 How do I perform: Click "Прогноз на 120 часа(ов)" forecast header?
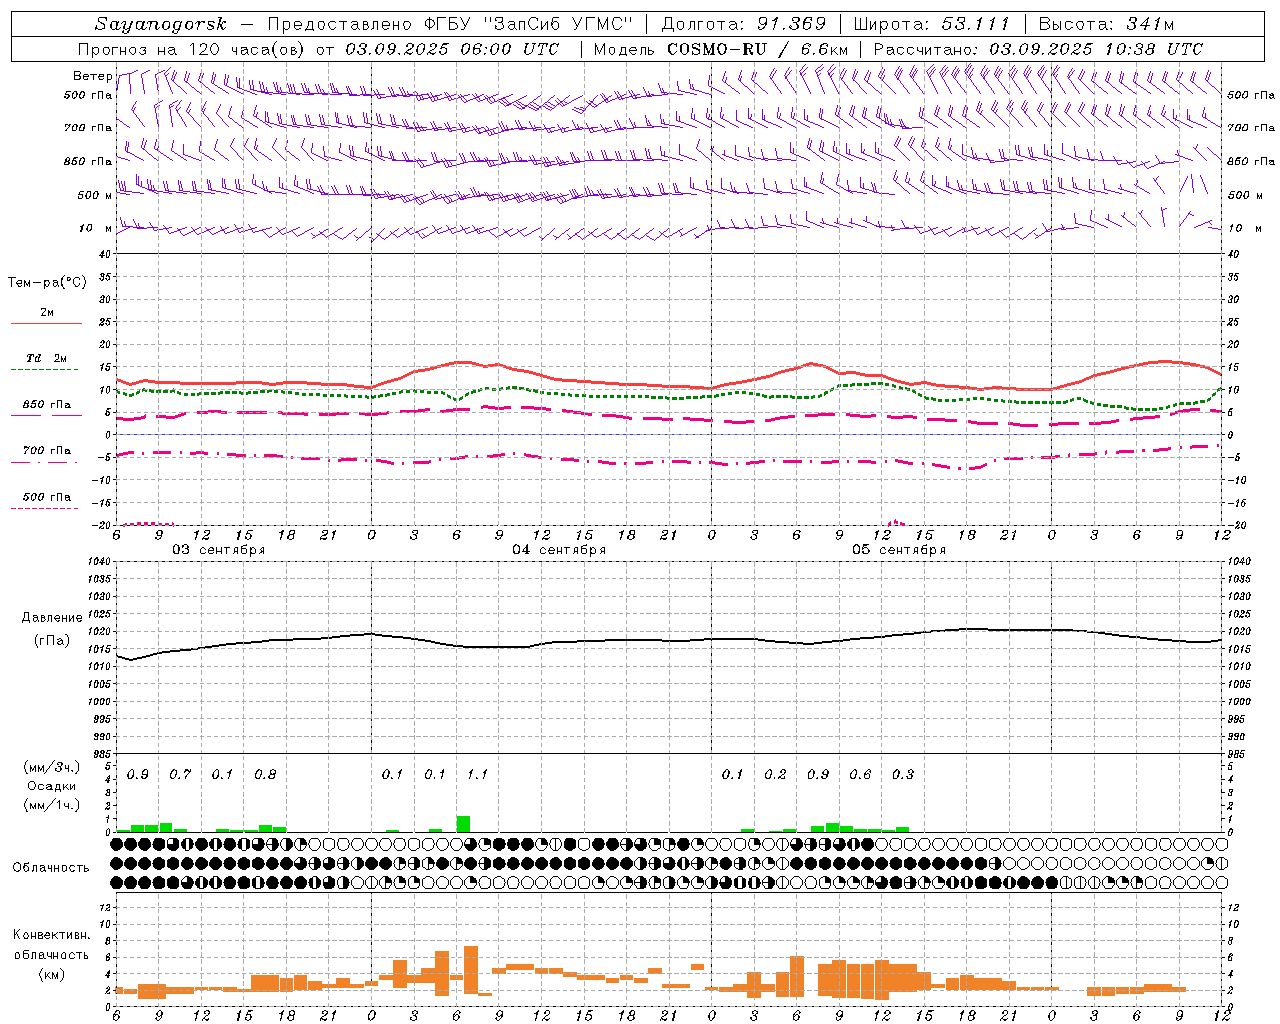(x=191, y=49)
